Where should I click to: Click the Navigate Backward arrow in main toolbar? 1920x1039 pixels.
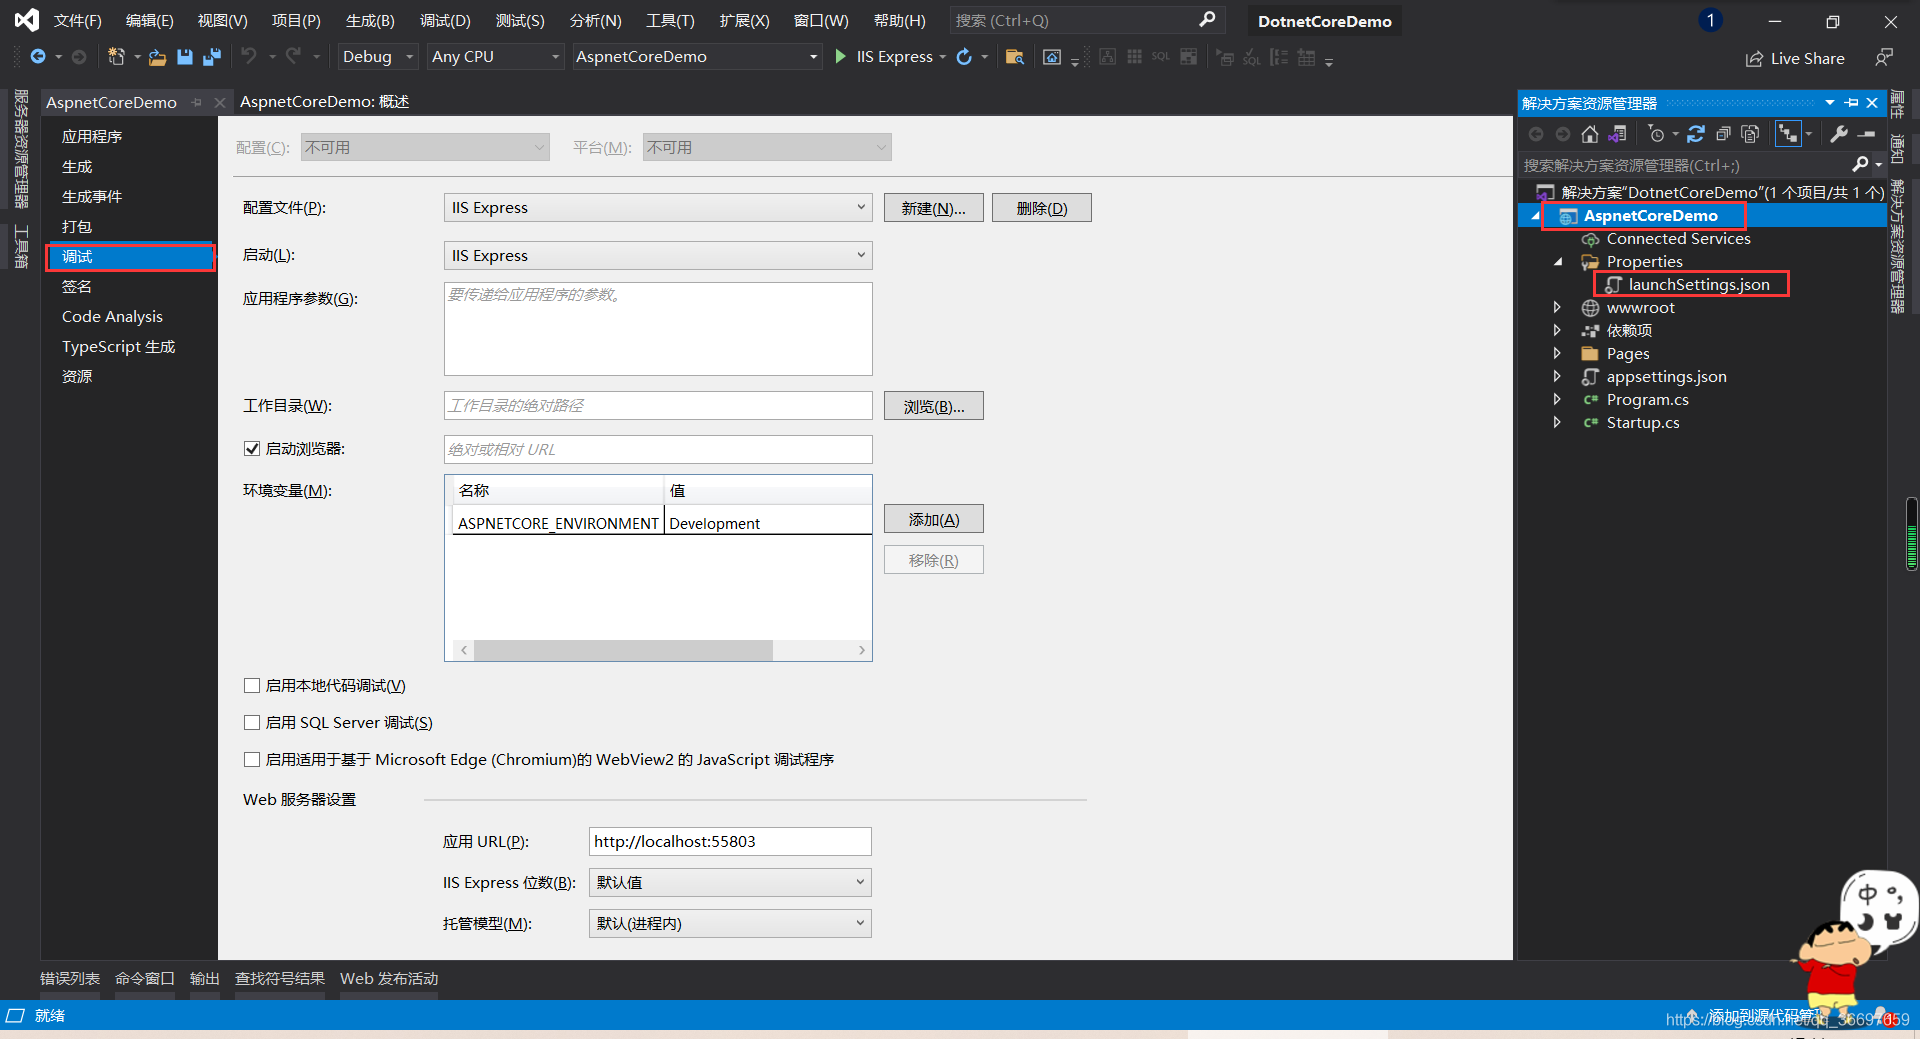pyautogui.click(x=38, y=57)
